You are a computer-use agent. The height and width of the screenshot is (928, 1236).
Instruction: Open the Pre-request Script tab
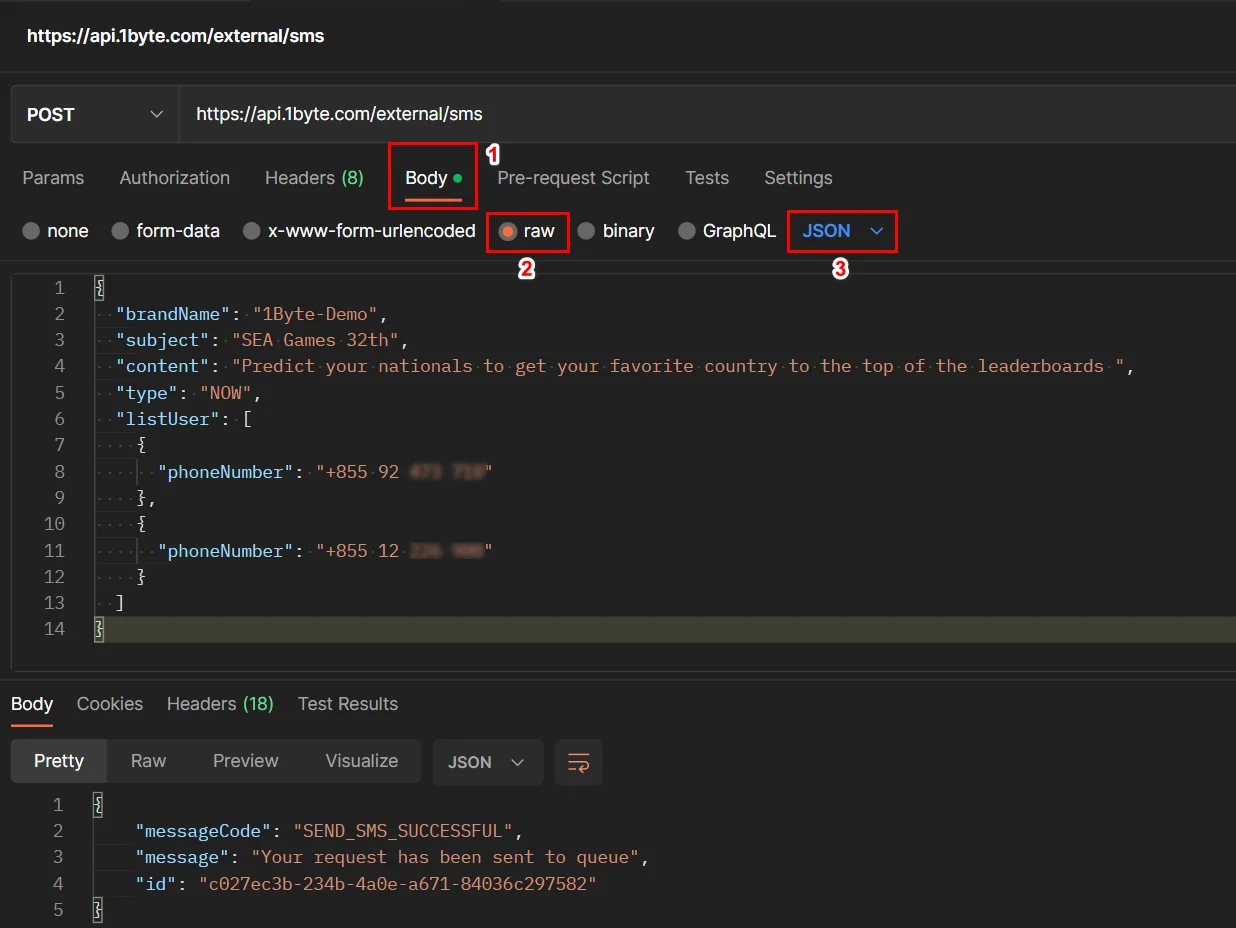(x=573, y=178)
